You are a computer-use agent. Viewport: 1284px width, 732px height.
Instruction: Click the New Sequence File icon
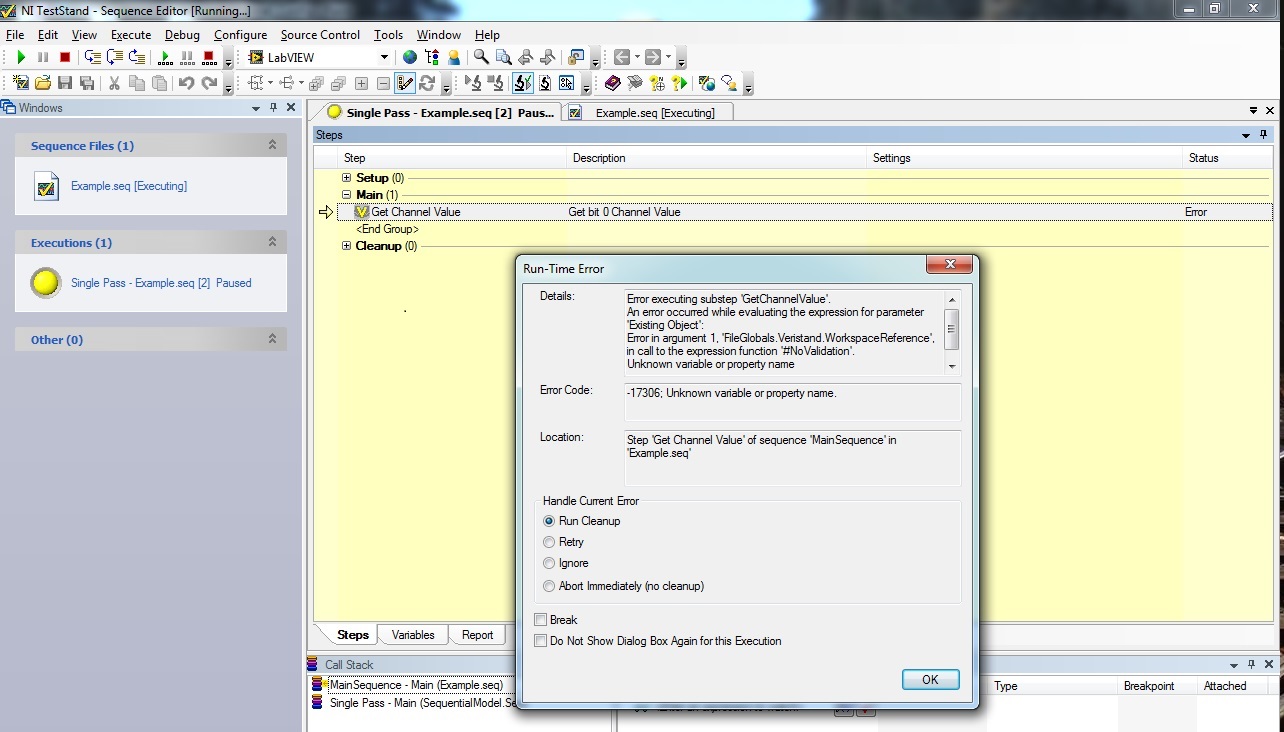point(21,84)
